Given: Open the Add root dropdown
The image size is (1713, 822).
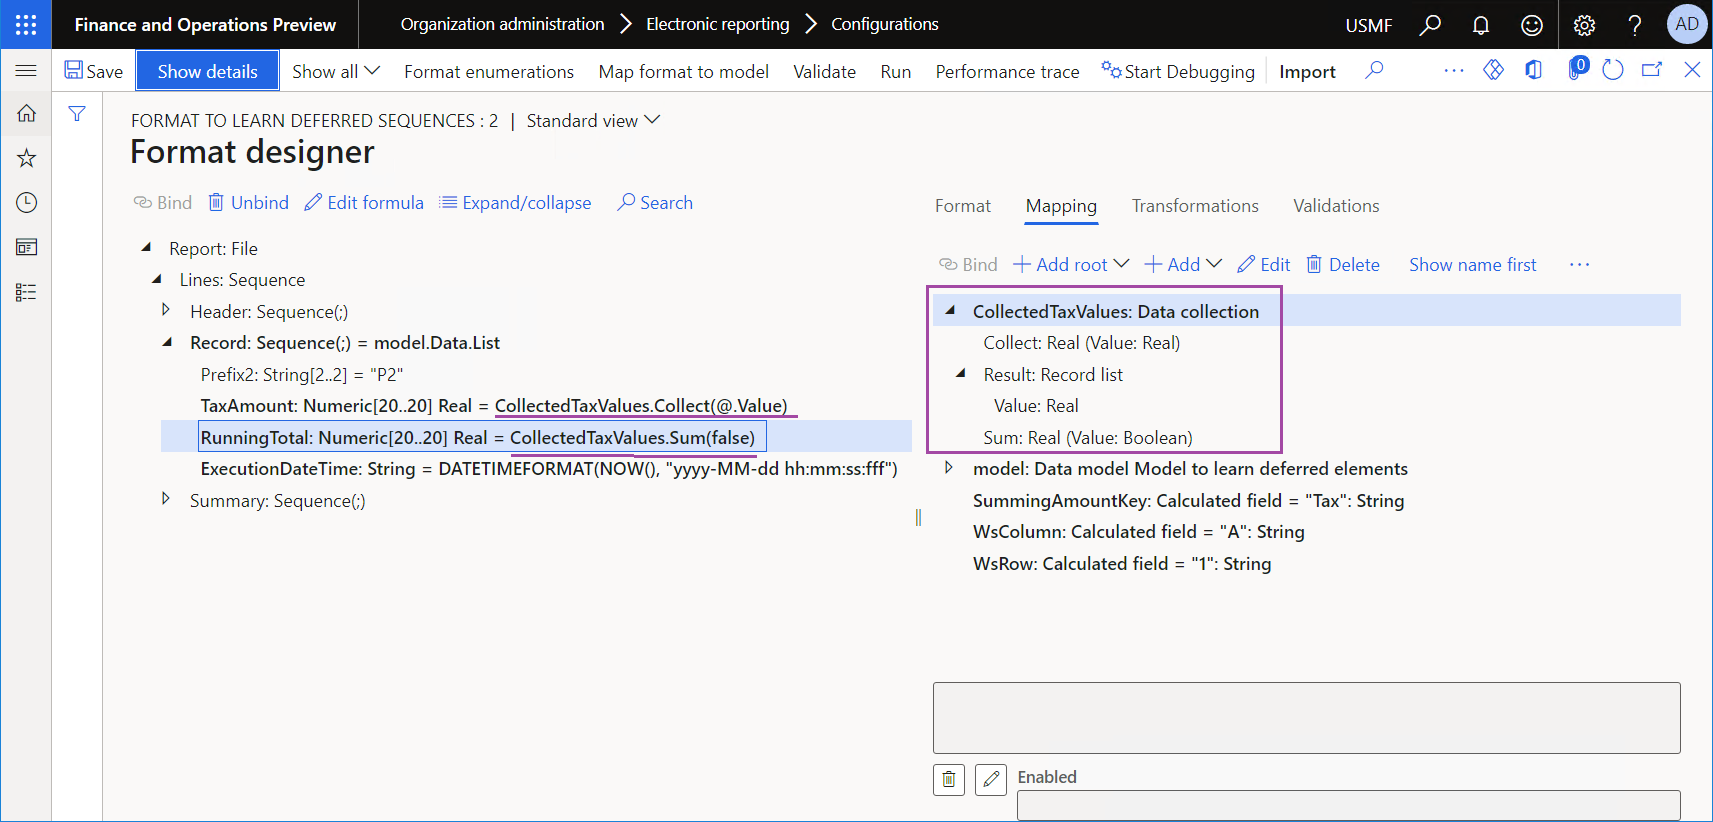Looking at the screenshot, I should pos(1071,264).
